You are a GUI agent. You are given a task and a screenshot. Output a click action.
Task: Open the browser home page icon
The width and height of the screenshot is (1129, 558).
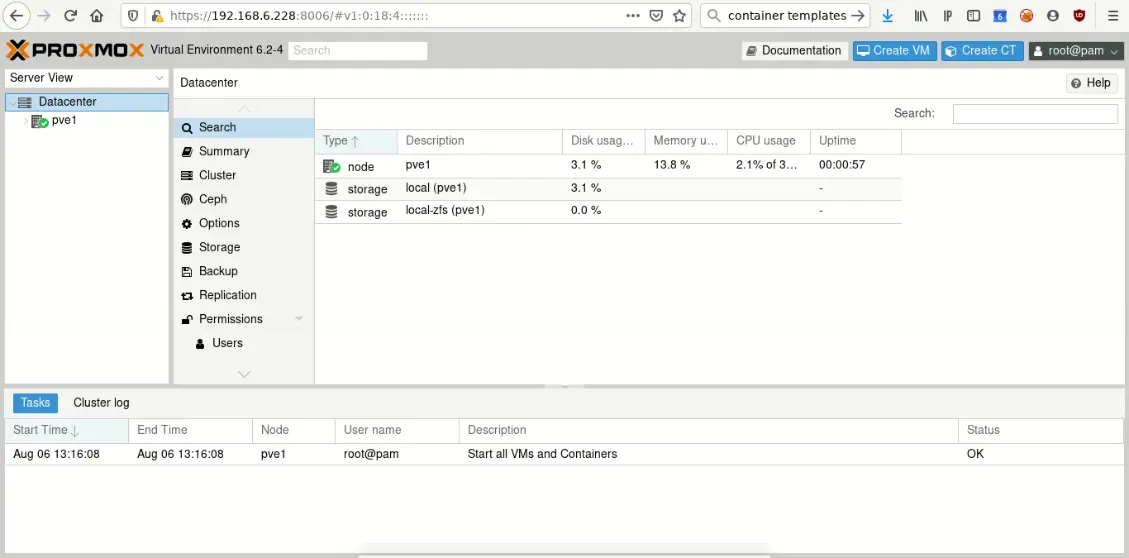tap(96, 16)
